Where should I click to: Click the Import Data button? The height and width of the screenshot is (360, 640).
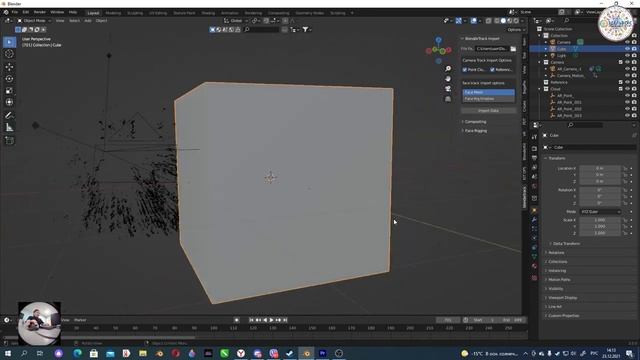489,111
